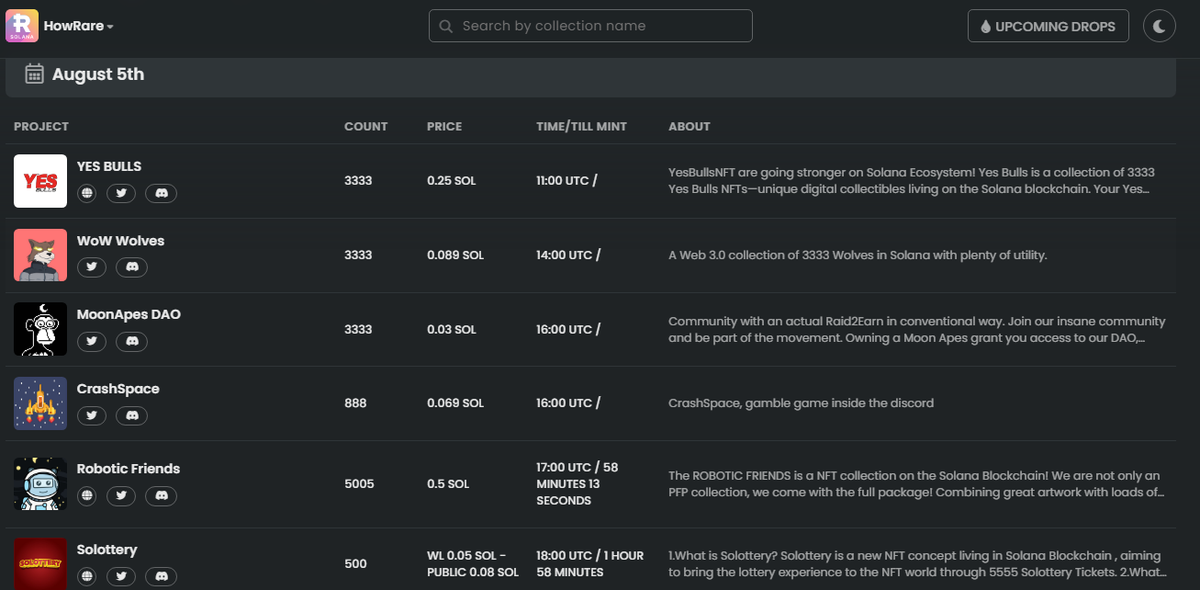Expand the HowRare dropdown menu
The image size is (1200, 590).
(79, 26)
